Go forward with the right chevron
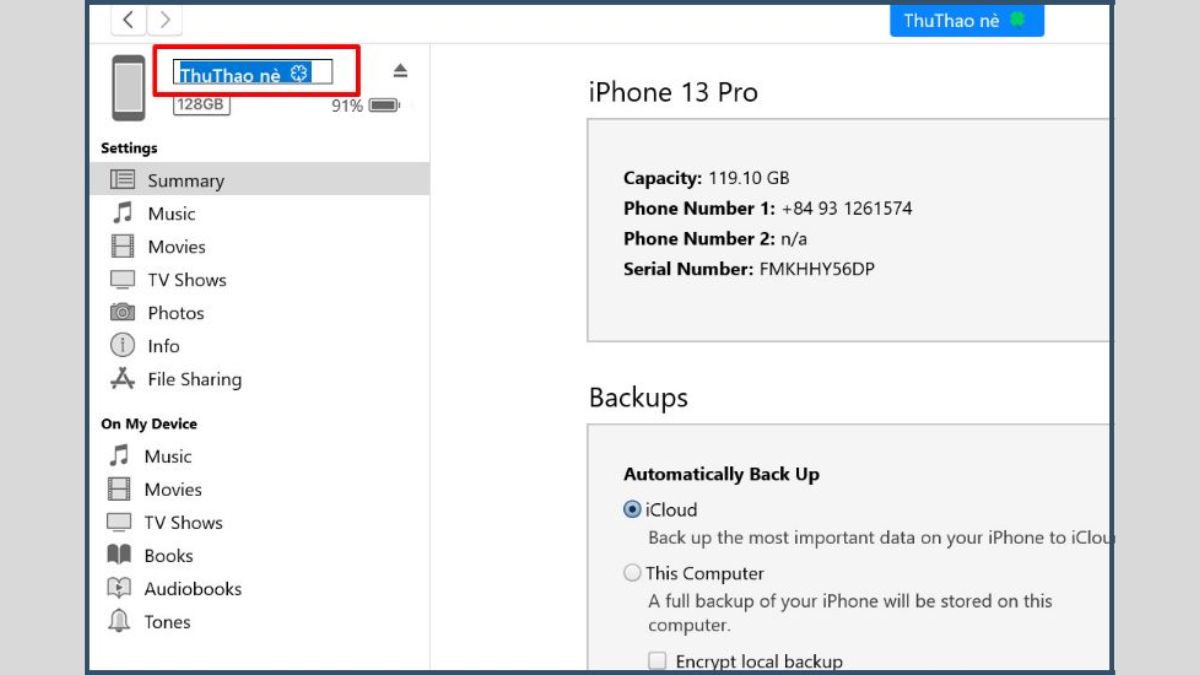The width and height of the screenshot is (1200, 675). [165, 19]
